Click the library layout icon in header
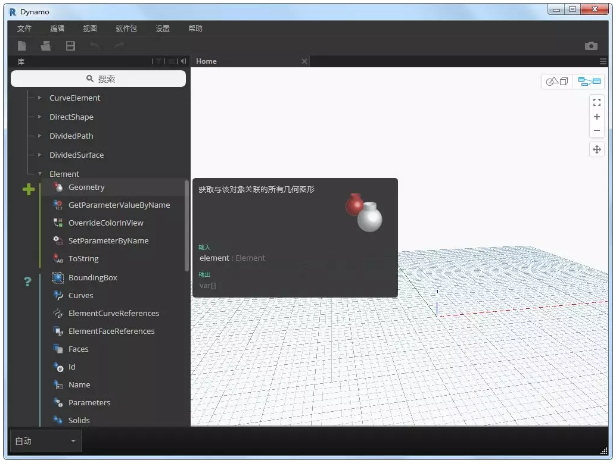Viewport: 616px width, 468px height. 171,61
